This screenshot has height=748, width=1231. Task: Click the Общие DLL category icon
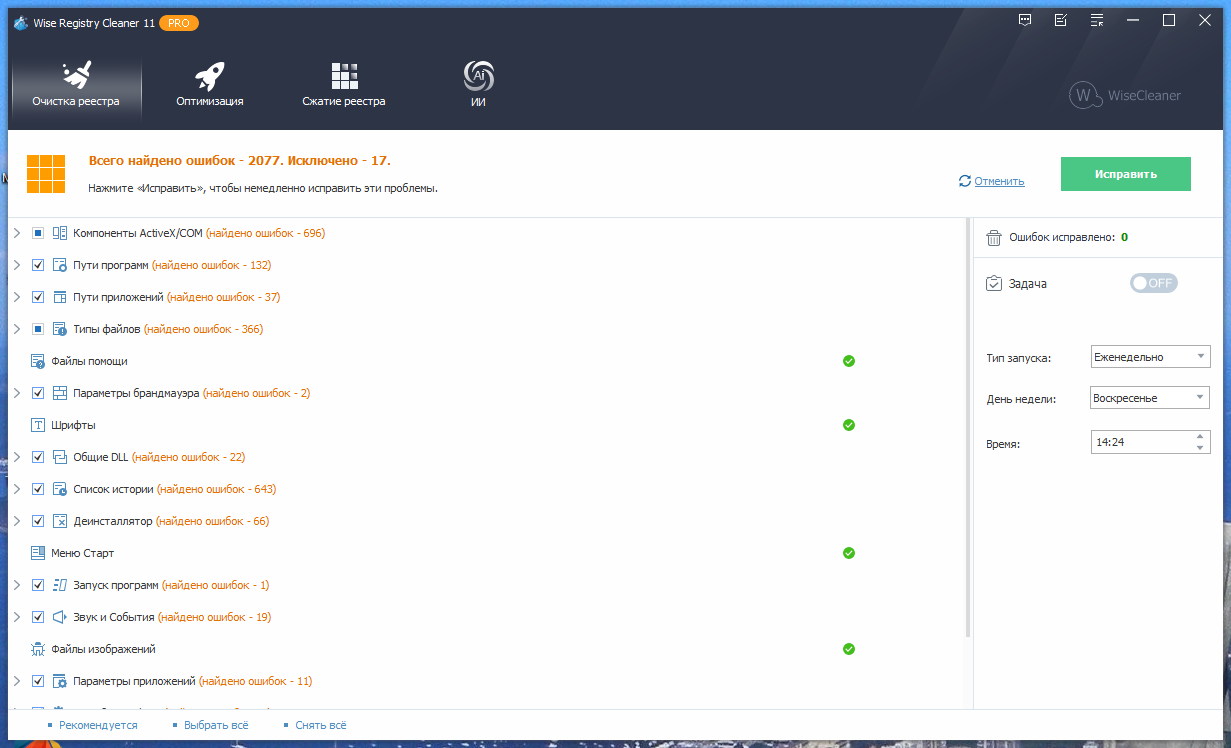59,457
